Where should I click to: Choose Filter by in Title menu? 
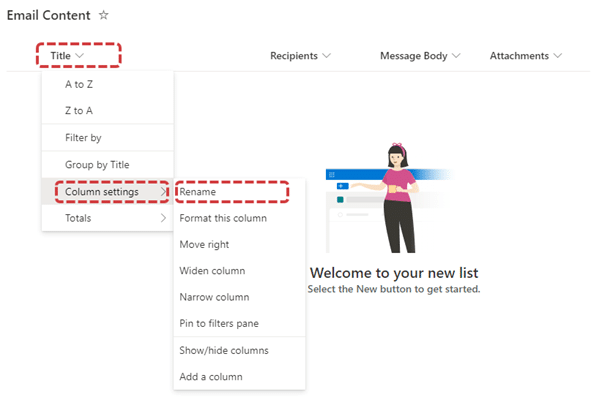tap(108, 137)
